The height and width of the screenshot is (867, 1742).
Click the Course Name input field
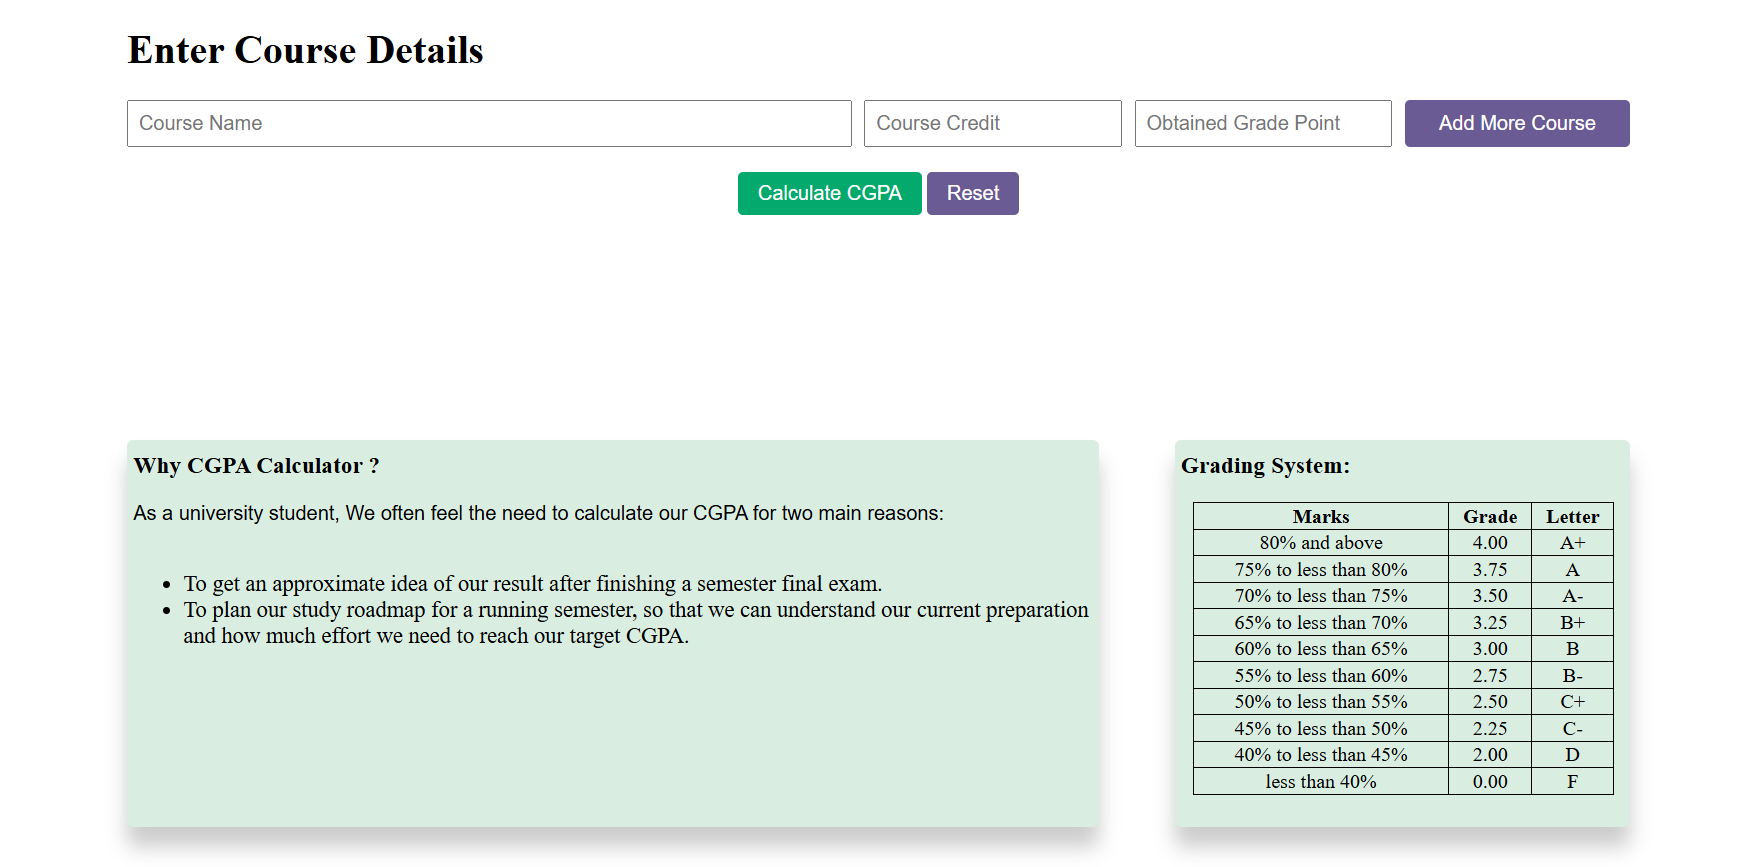489,123
